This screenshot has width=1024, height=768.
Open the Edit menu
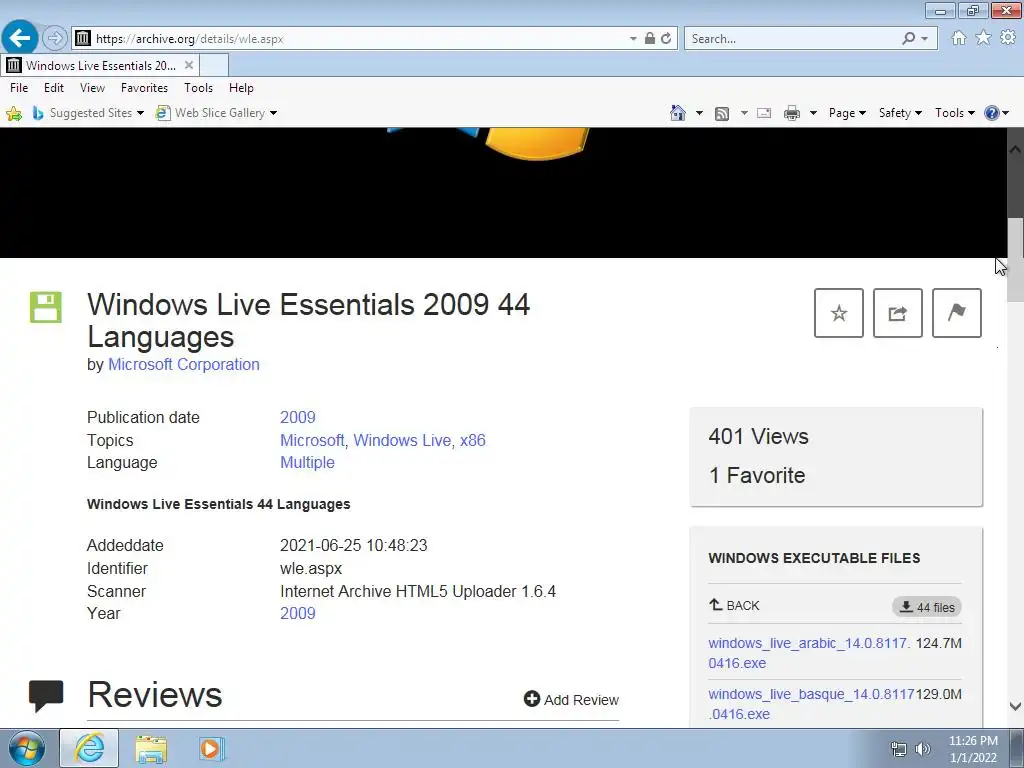(54, 88)
